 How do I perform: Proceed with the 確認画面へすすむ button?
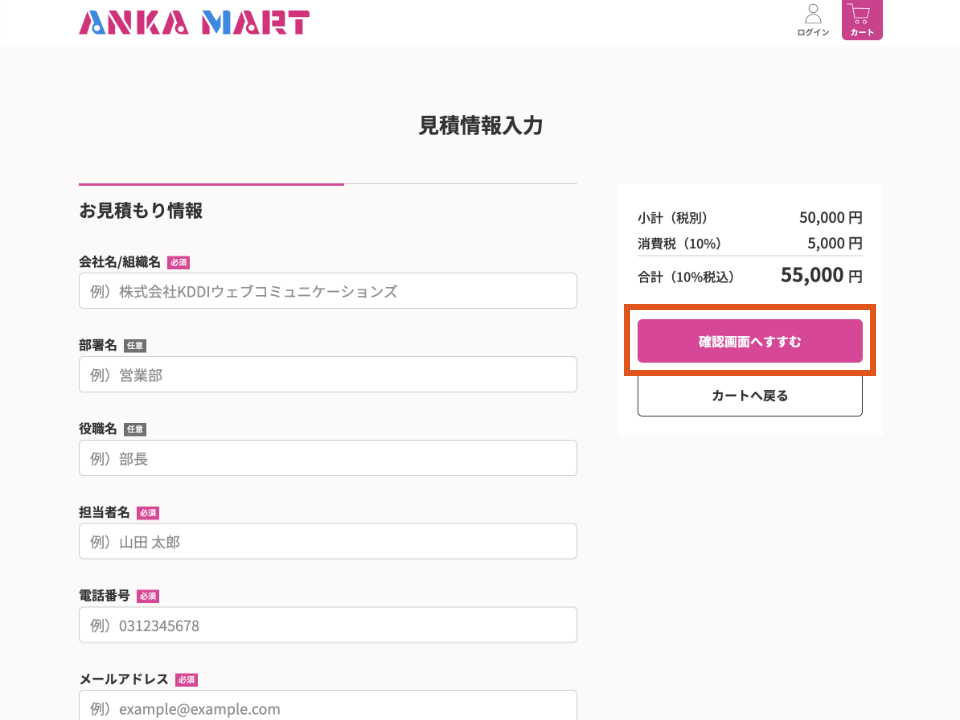[x=750, y=341]
